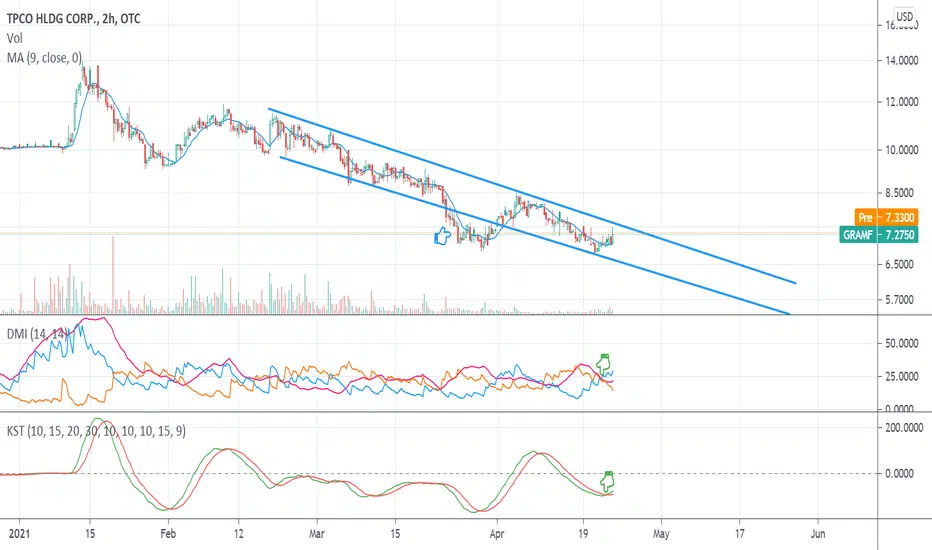This screenshot has height=550, width=932.
Task: Click the 200.0000 KST axis label
Action: click(x=904, y=428)
